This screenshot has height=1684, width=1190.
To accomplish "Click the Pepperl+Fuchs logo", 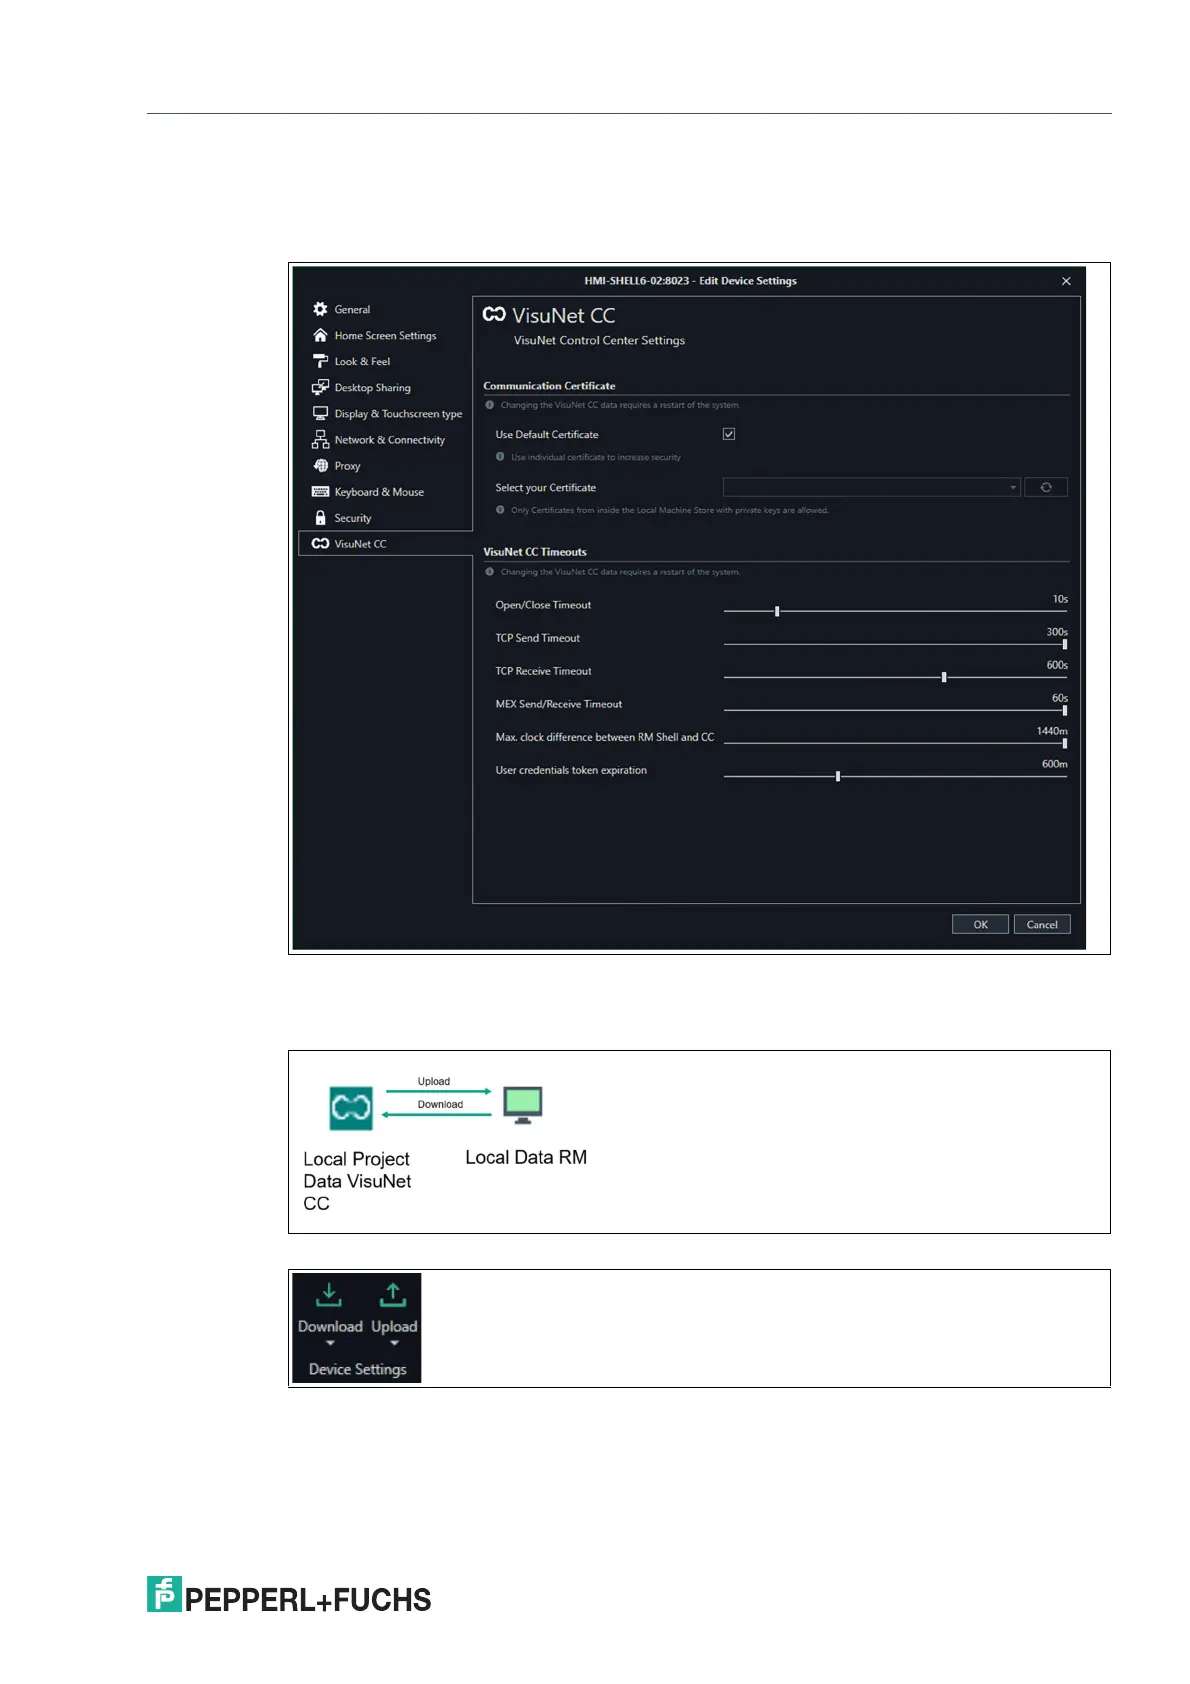I will tap(289, 1596).
